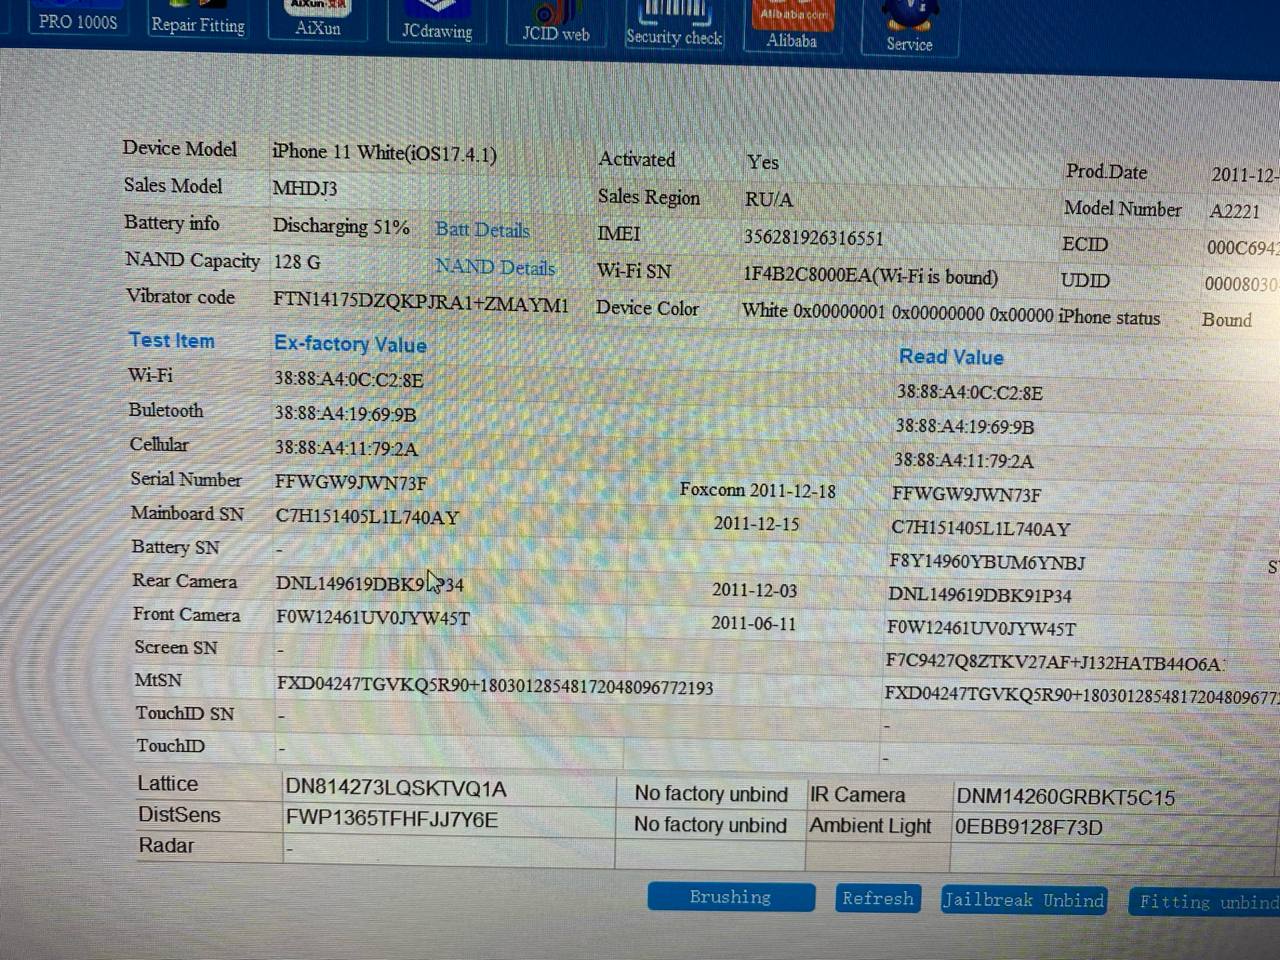Select IR Camera value DNM14260GRBKT5C15
Screen dimensions: 1280x960
[1065, 797]
